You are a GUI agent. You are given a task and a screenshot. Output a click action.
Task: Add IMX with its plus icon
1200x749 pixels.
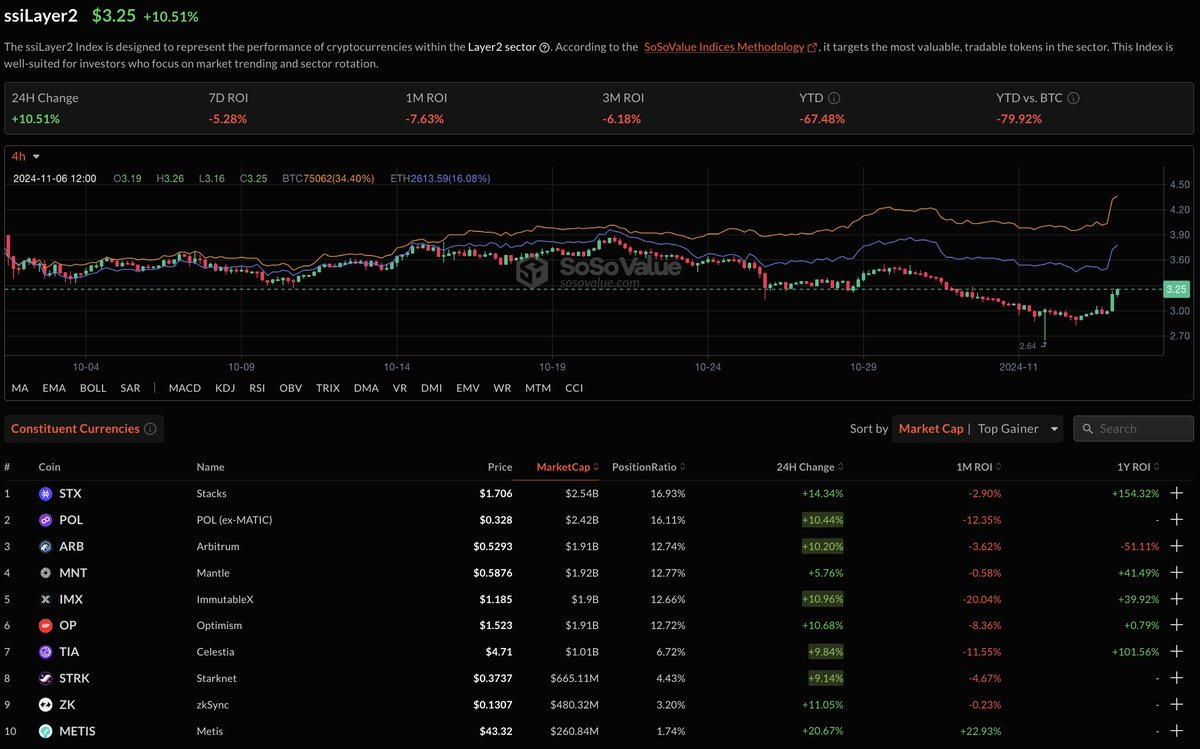point(1177,599)
